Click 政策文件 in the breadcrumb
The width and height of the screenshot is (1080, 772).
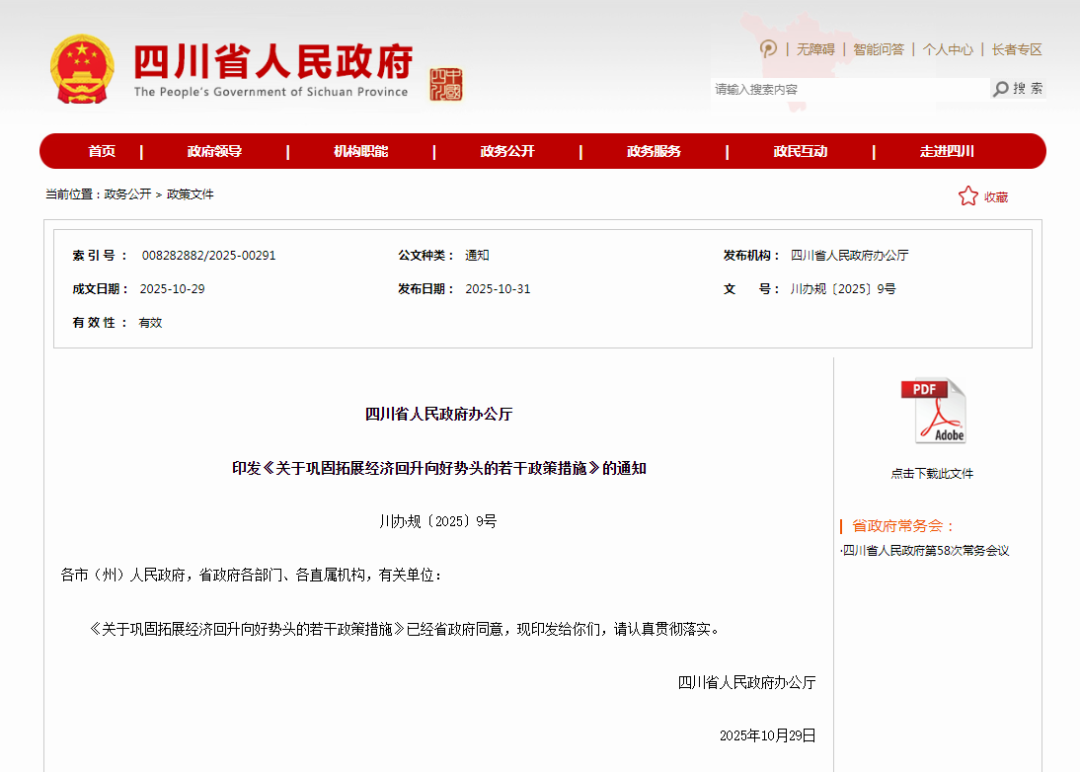190,194
